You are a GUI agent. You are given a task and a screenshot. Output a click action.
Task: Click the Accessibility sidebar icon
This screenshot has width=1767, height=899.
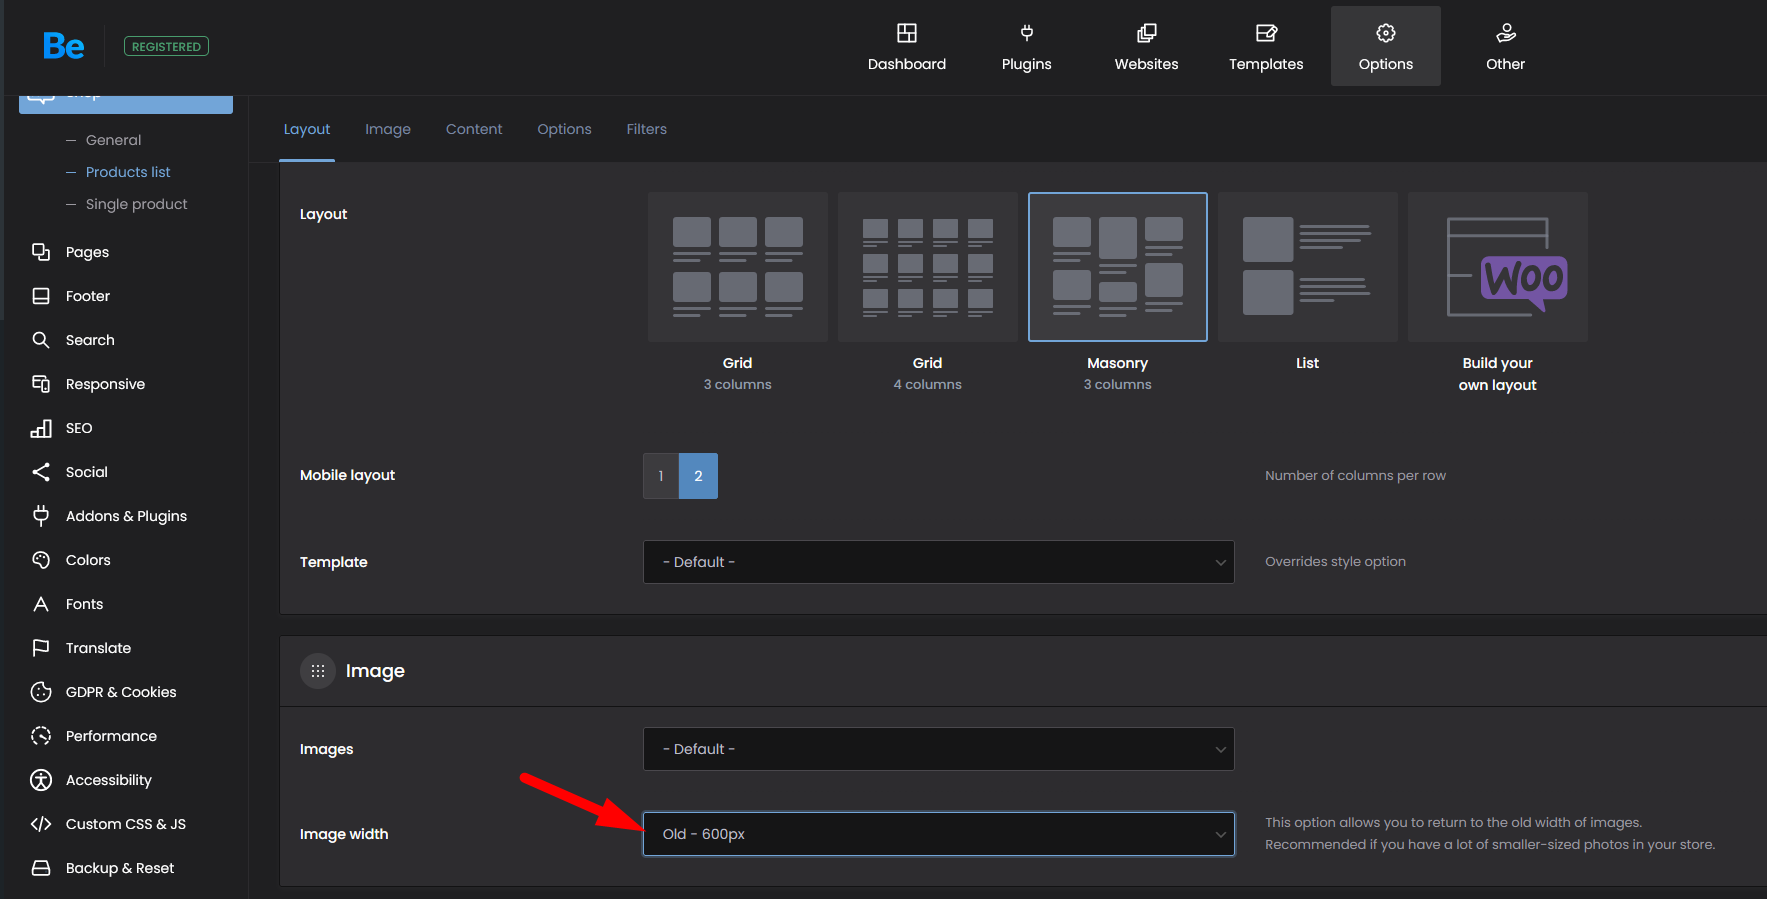(41, 780)
